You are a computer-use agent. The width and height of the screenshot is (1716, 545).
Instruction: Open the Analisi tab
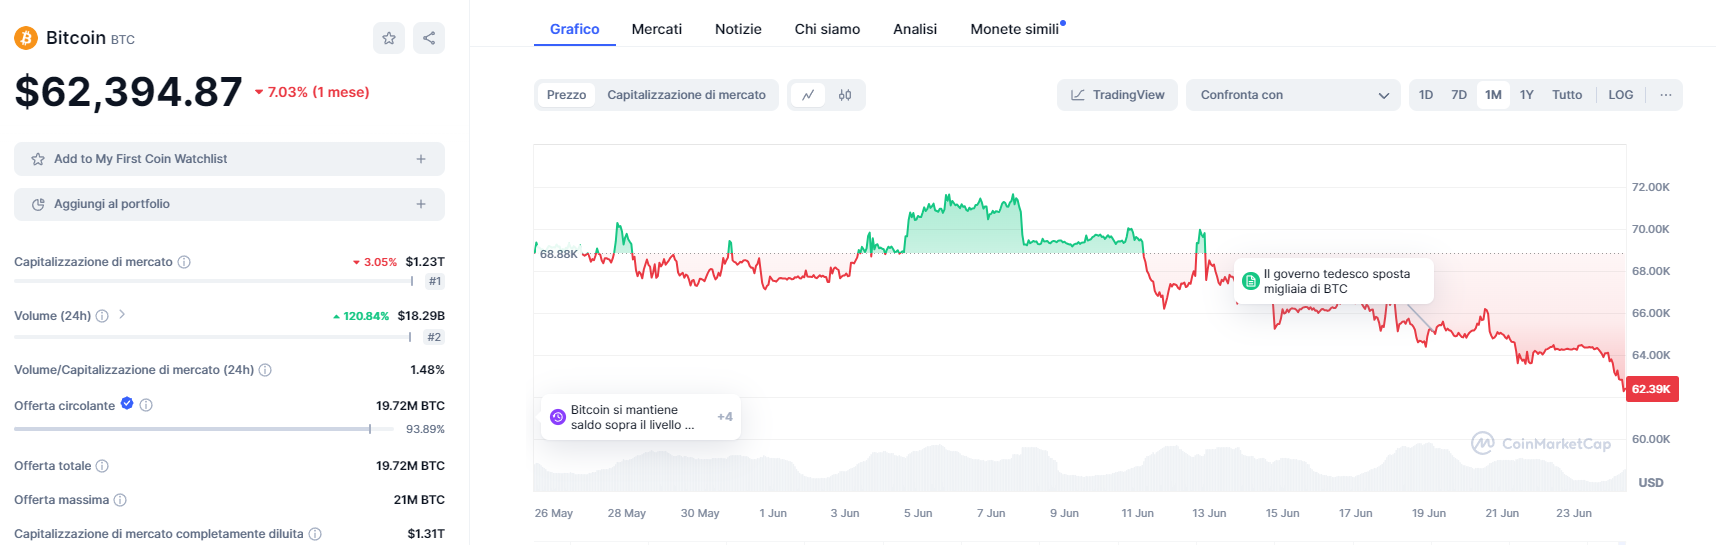click(915, 29)
